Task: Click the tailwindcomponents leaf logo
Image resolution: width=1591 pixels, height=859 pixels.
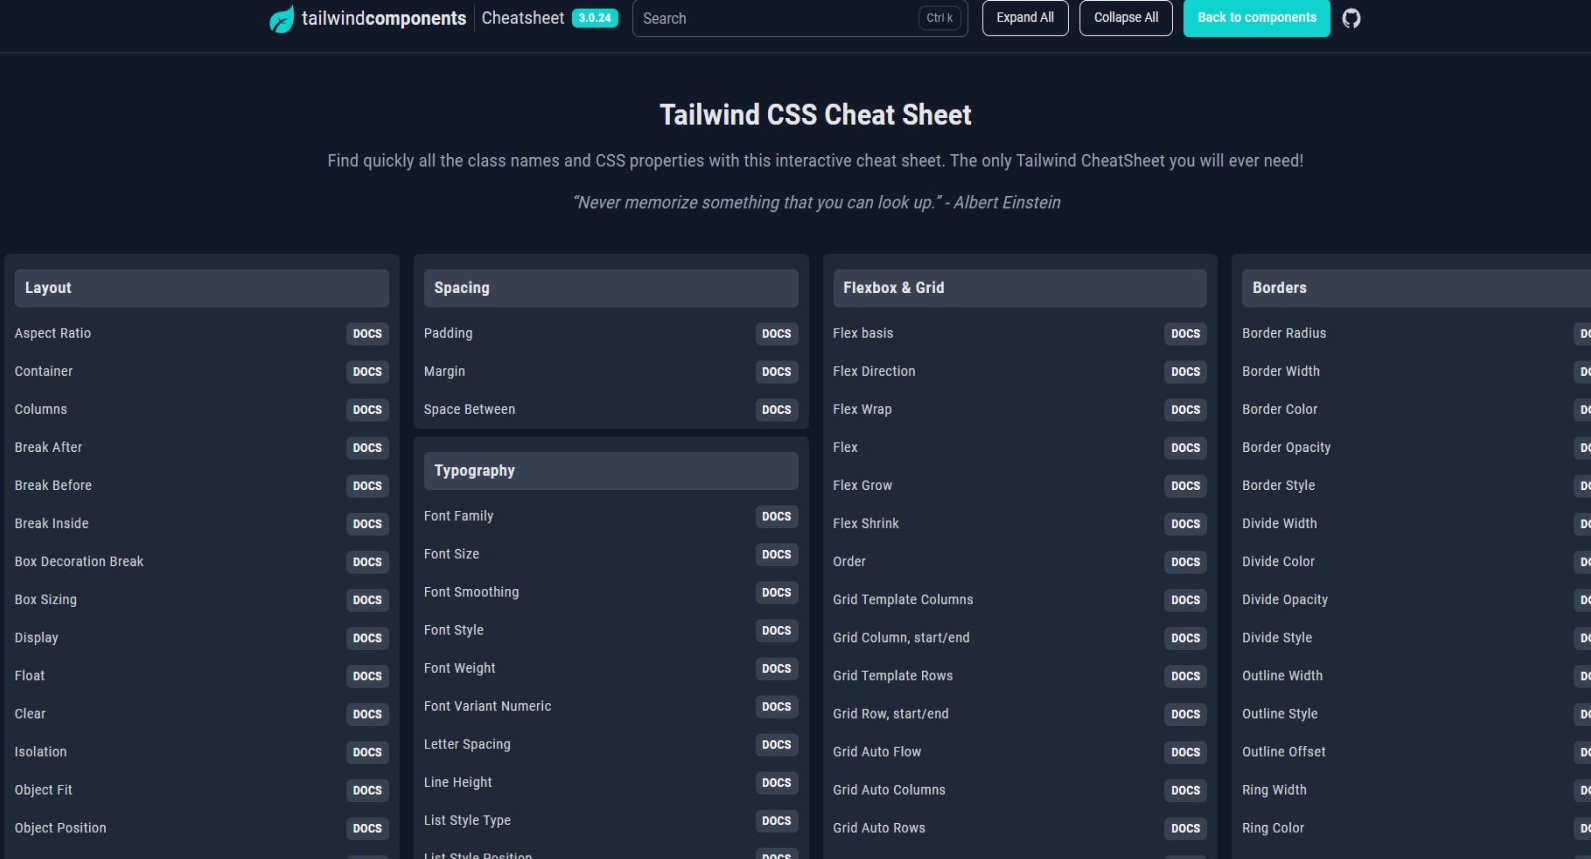Action: pos(282,19)
